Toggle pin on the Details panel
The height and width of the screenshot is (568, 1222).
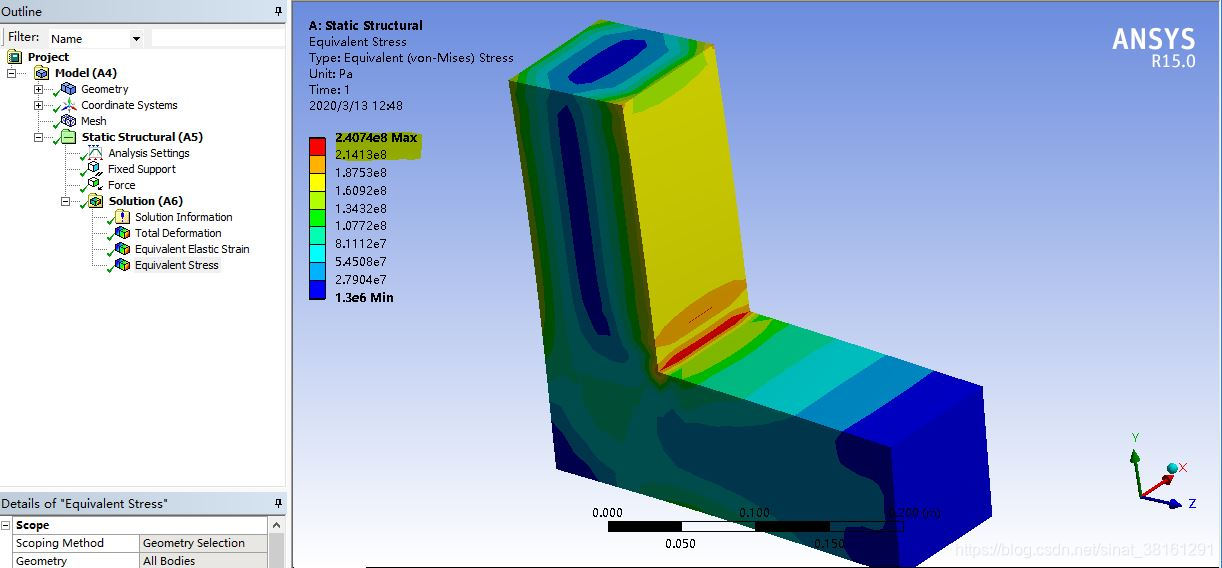tap(278, 504)
